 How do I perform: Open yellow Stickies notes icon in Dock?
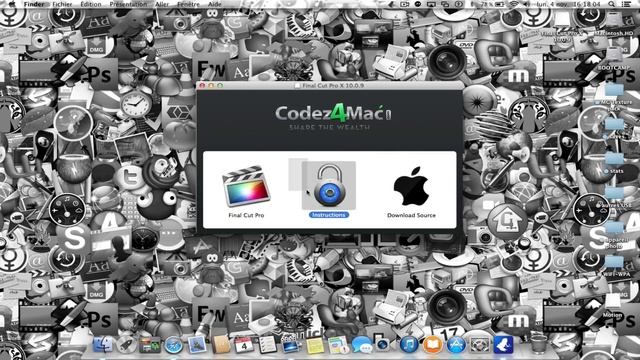pyautogui.click(x=315, y=345)
